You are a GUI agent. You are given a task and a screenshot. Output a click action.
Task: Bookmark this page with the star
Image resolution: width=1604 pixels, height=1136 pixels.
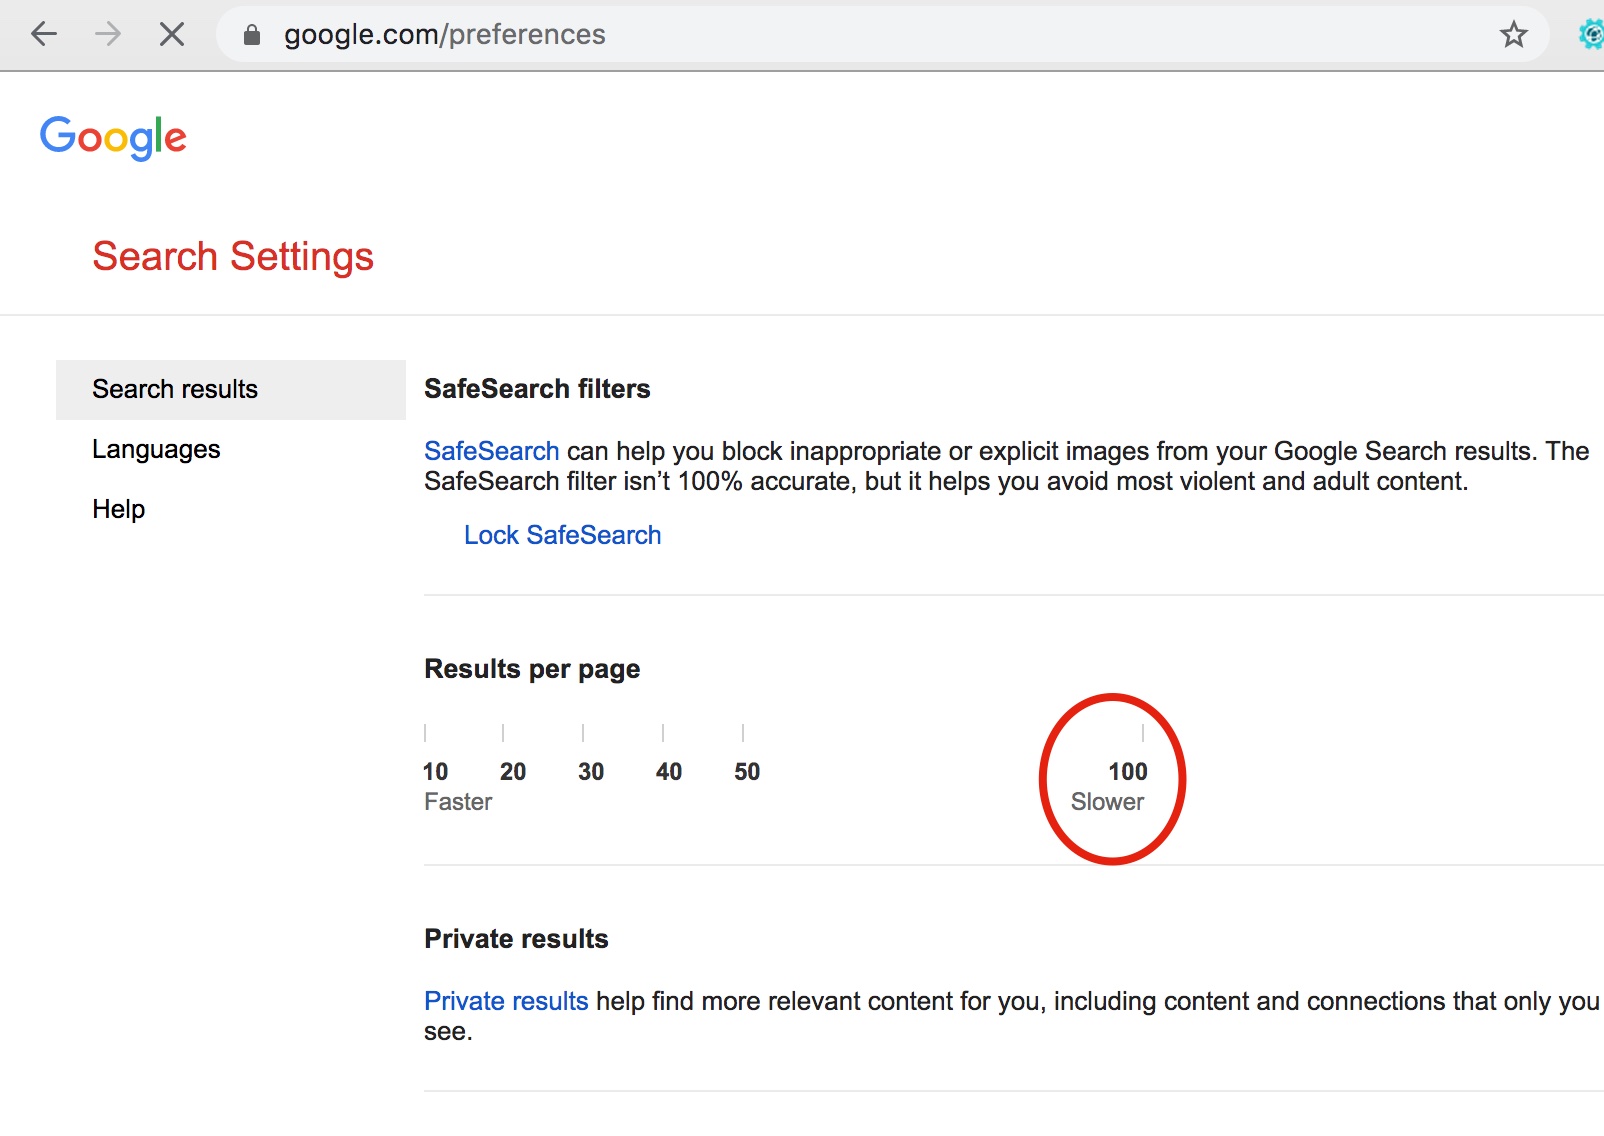click(x=1513, y=35)
